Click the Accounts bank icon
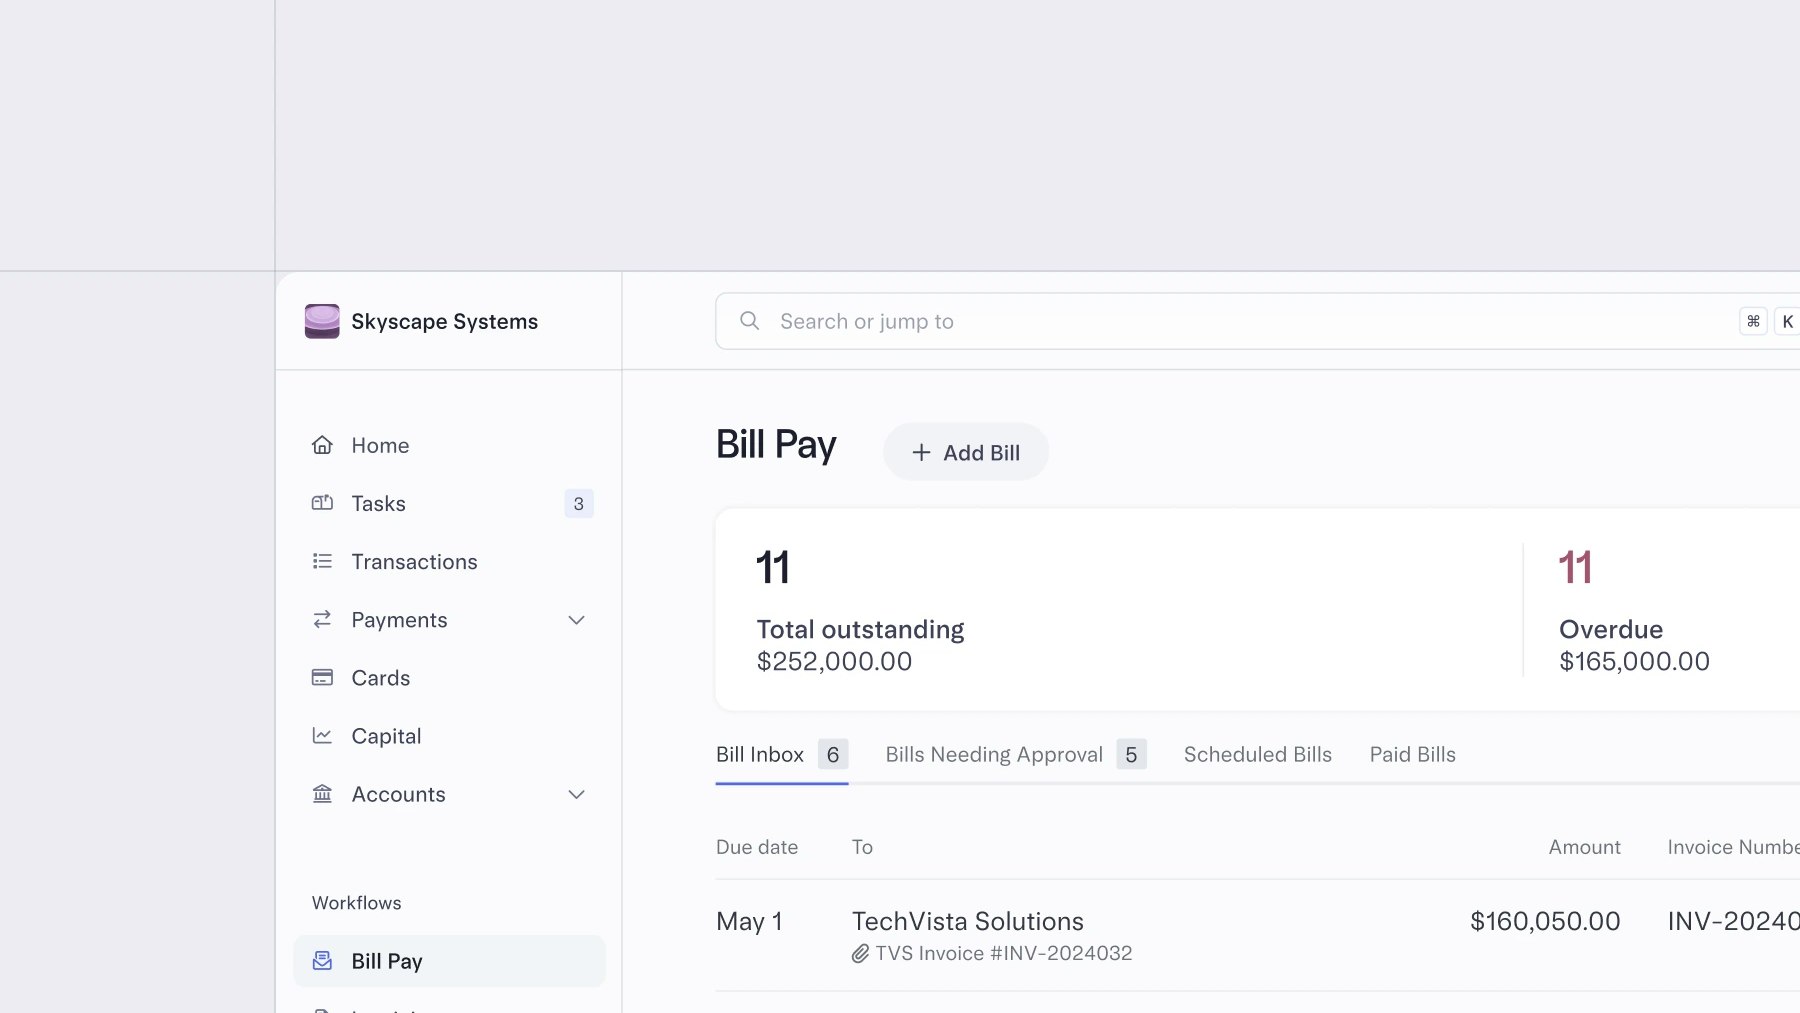1800x1013 pixels. [322, 794]
